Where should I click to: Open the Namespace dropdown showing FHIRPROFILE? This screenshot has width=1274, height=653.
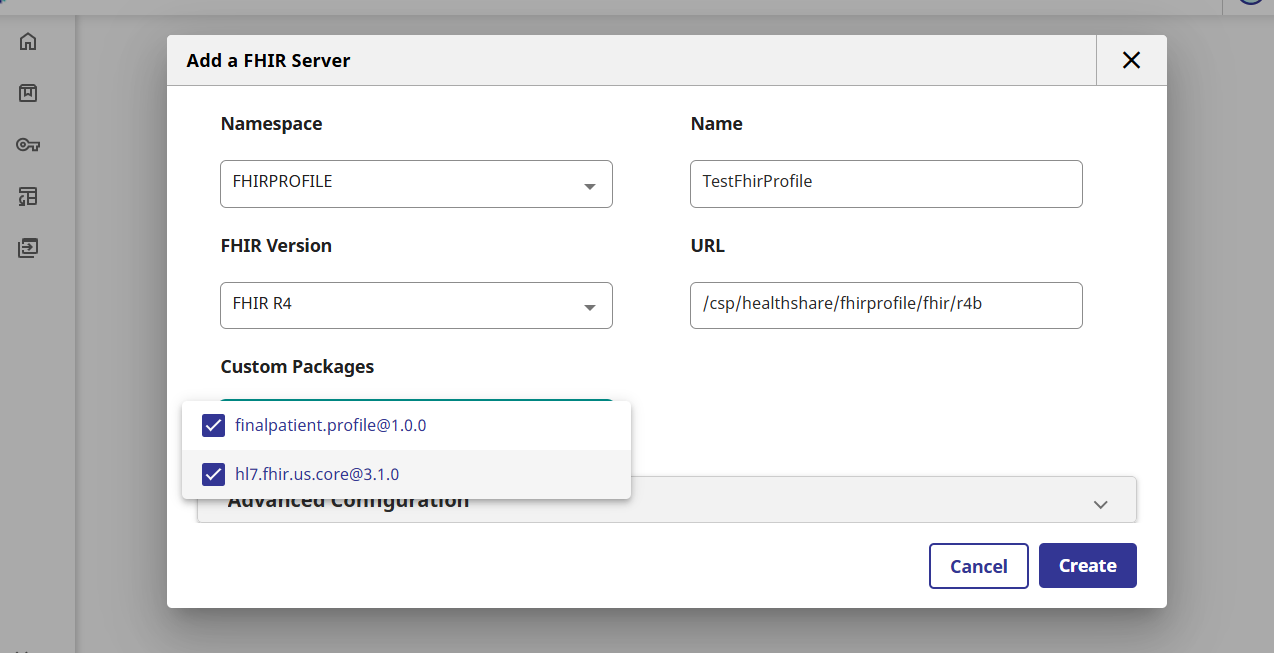[x=416, y=184]
